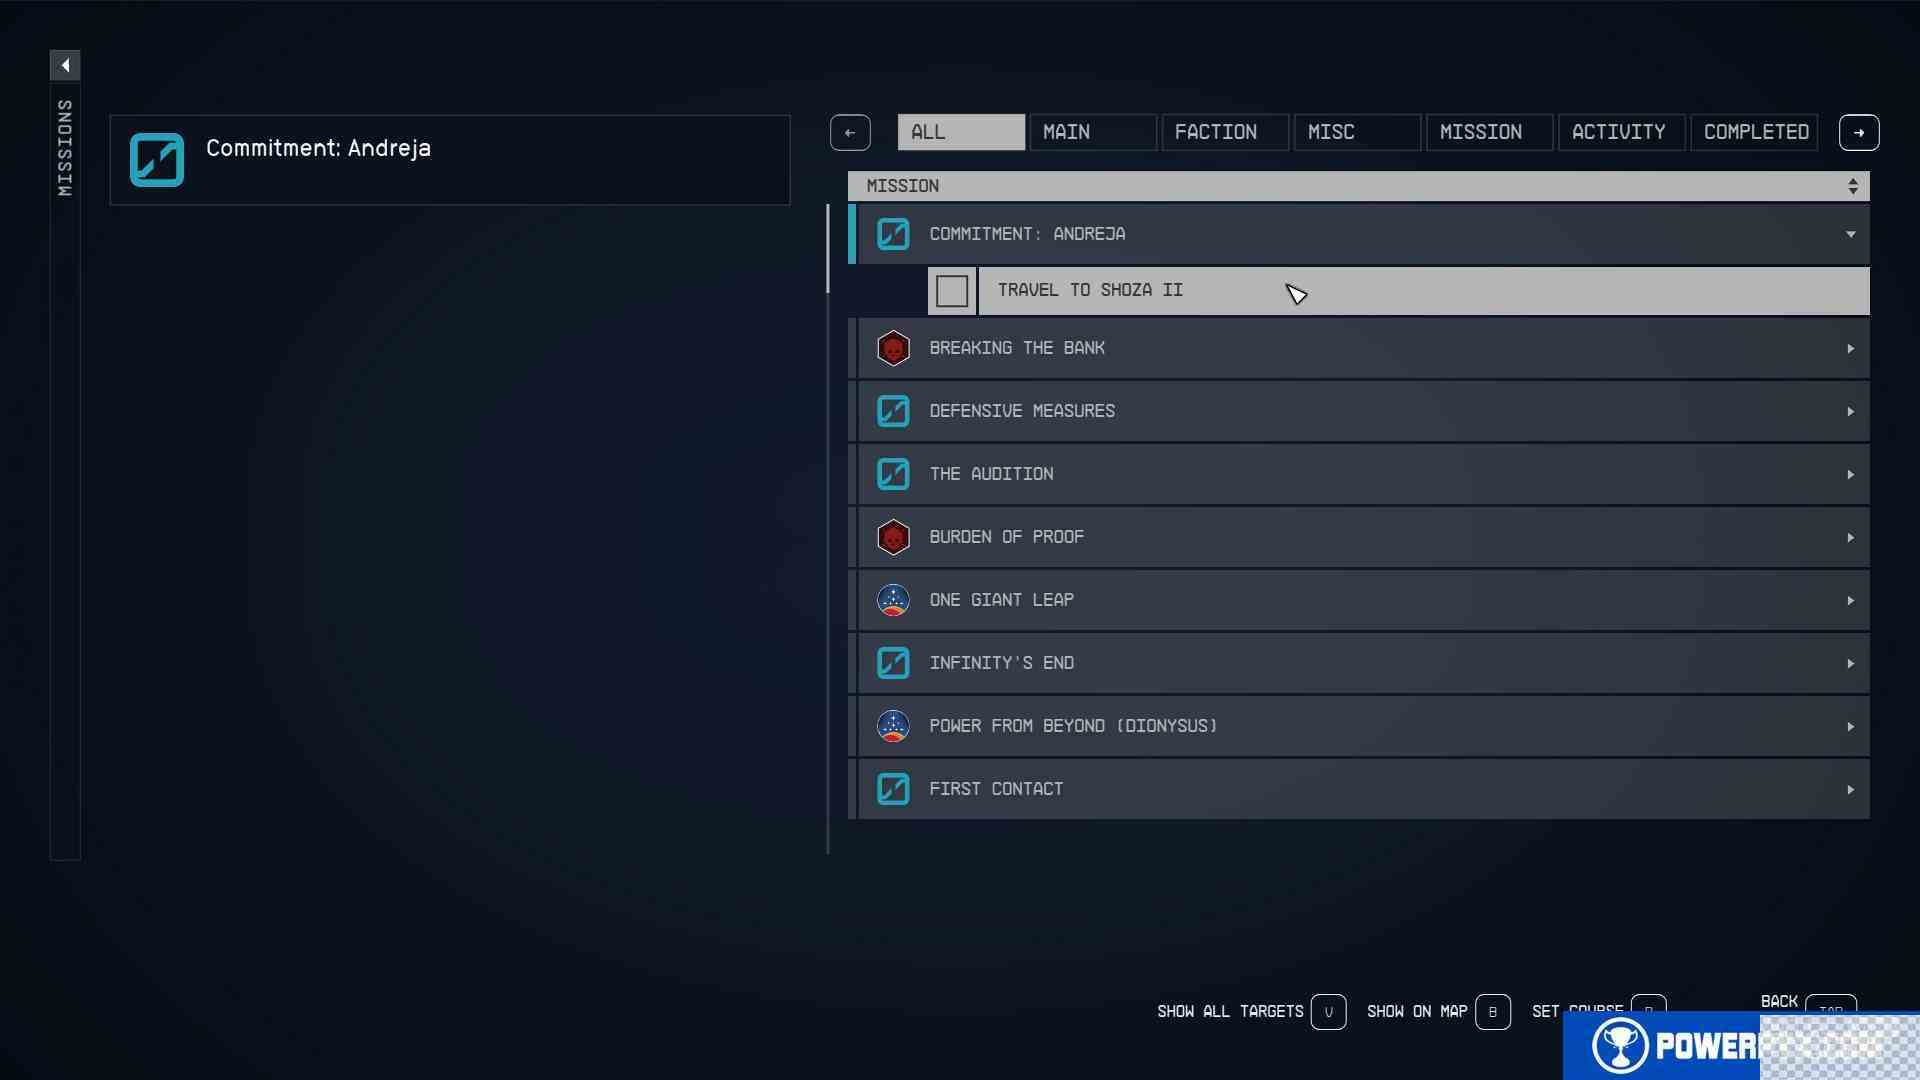Expand the Defensive Measures mission entry
1920x1080 pixels.
(1849, 410)
